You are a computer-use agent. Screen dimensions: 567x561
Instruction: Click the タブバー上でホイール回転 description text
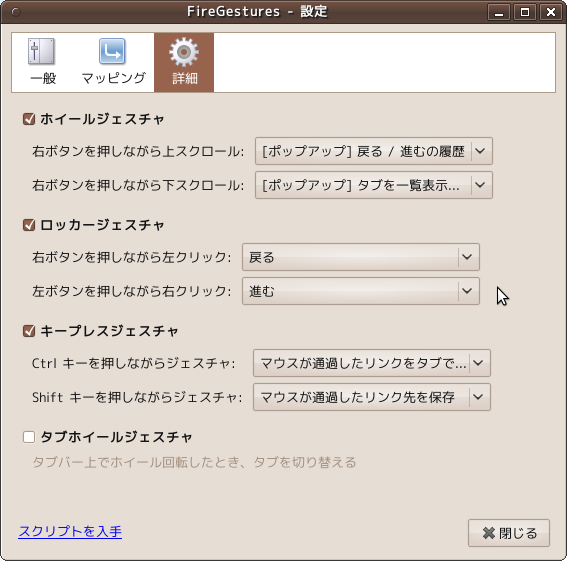[x=194, y=462]
